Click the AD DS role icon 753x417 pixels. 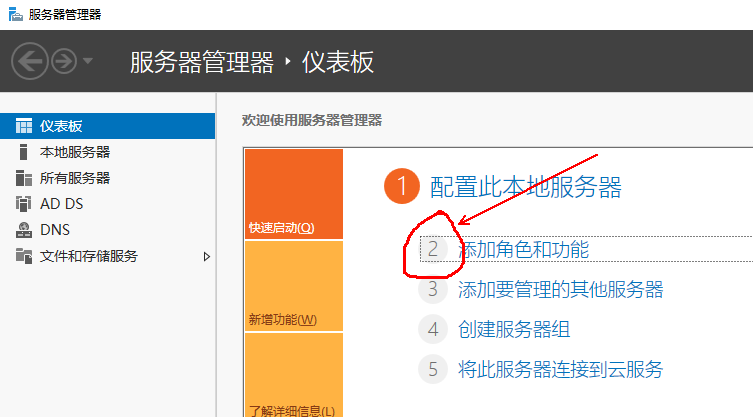click(x=23, y=204)
